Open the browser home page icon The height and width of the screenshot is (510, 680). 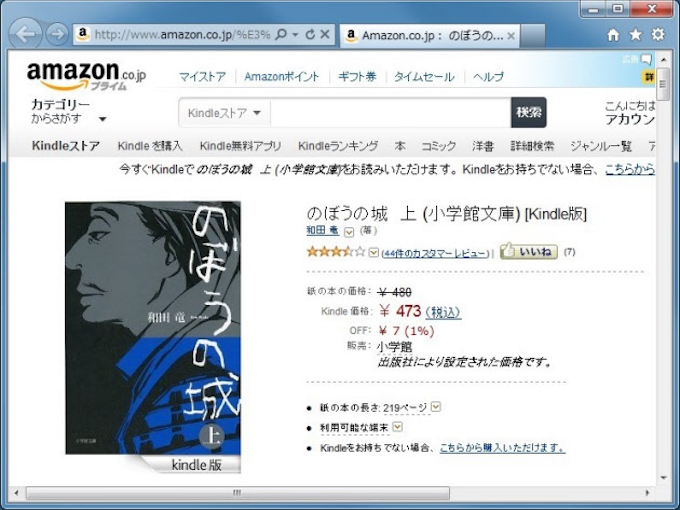613,35
